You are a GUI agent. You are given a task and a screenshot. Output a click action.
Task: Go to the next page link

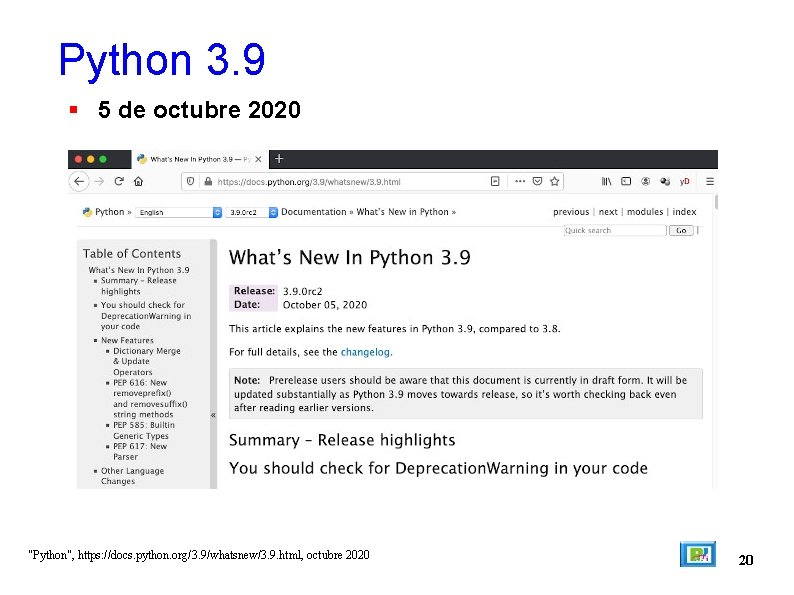[608, 212]
